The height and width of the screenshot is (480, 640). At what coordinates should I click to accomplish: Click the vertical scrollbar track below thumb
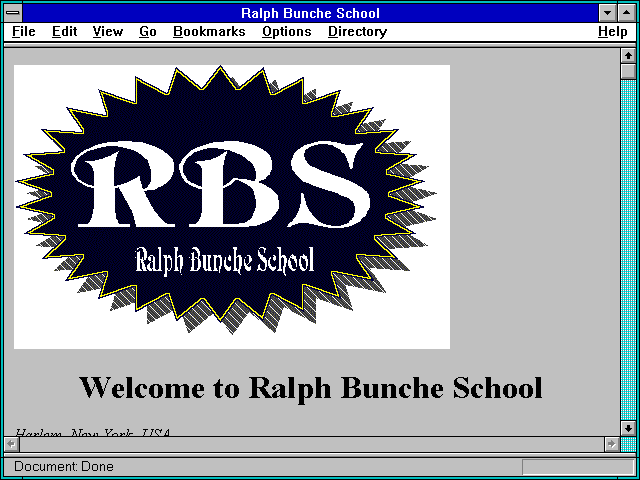click(628, 250)
